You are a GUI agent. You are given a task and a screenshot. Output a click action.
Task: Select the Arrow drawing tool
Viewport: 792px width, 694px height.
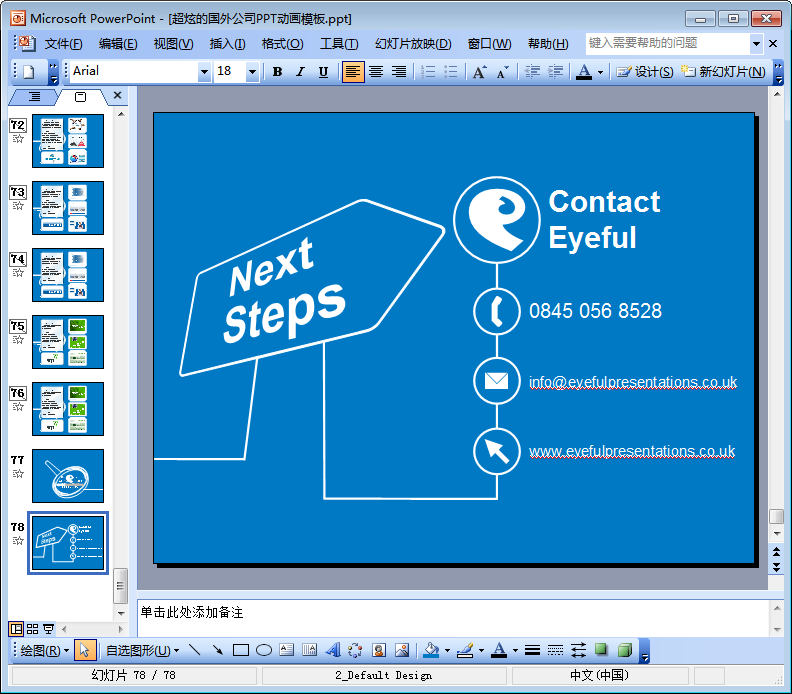click(x=218, y=650)
